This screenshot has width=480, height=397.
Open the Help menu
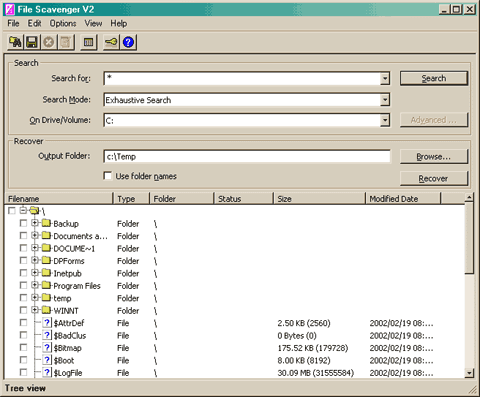119,23
